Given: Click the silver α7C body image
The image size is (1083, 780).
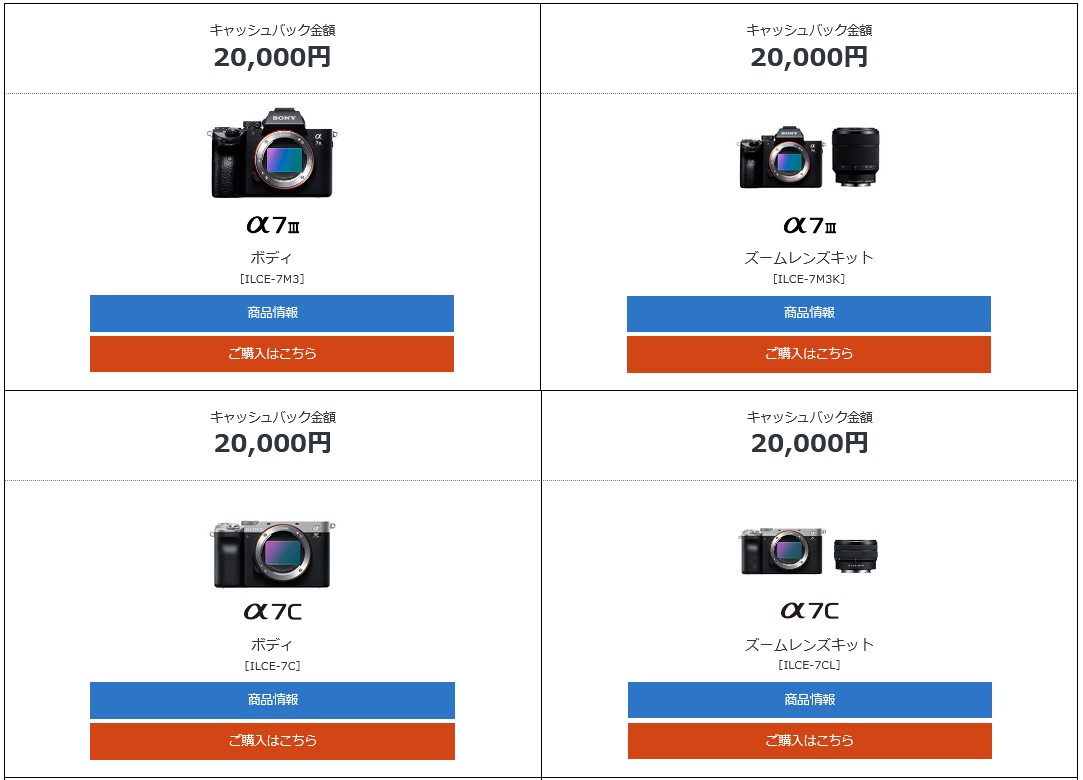Looking at the screenshot, I should point(272,554).
